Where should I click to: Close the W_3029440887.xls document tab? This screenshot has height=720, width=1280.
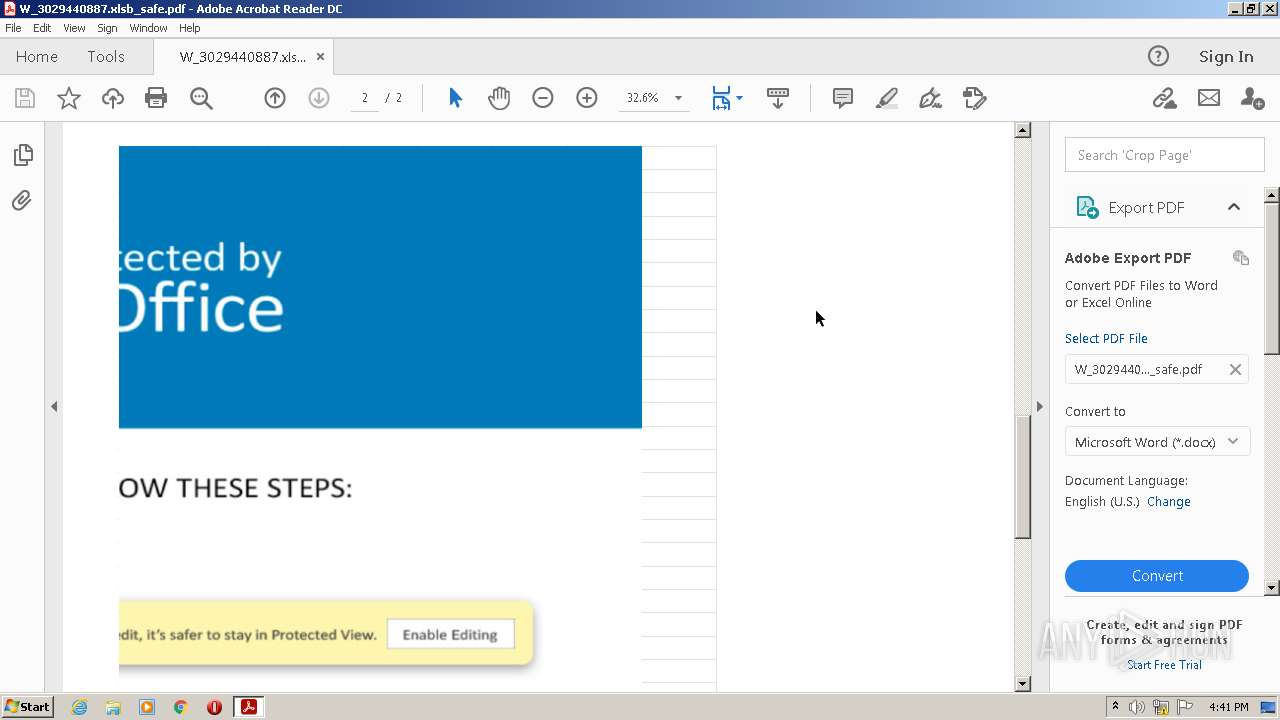pyautogui.click(x=320, y=57)
